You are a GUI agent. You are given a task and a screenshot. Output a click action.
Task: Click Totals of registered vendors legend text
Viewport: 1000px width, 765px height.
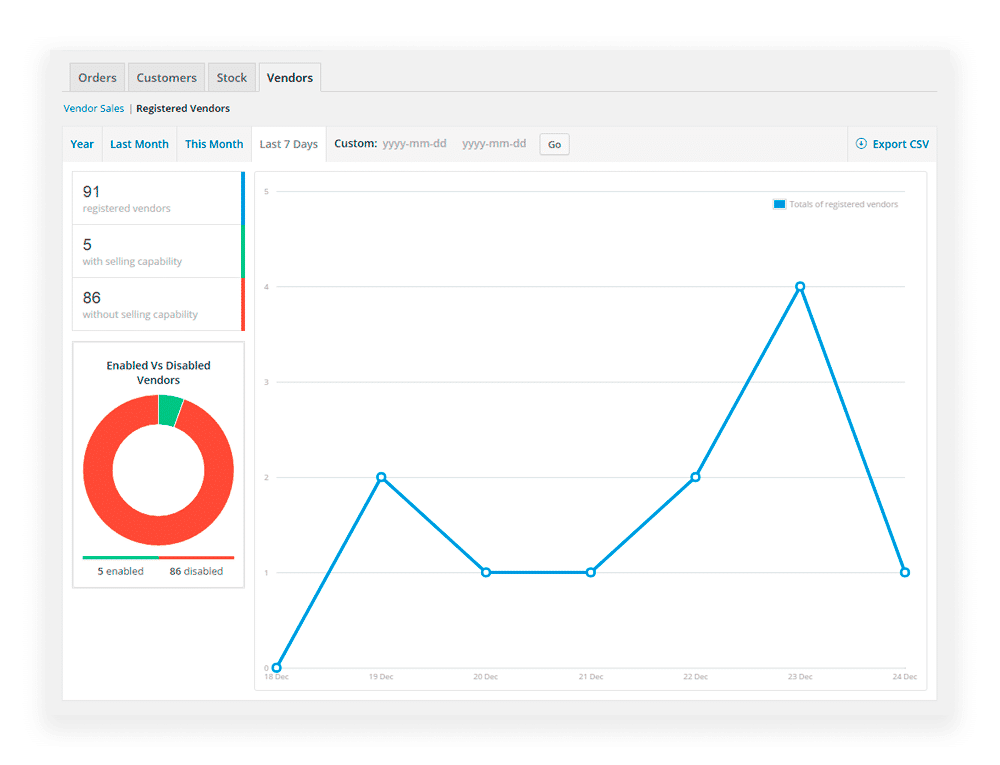click(x=843, y=204)
